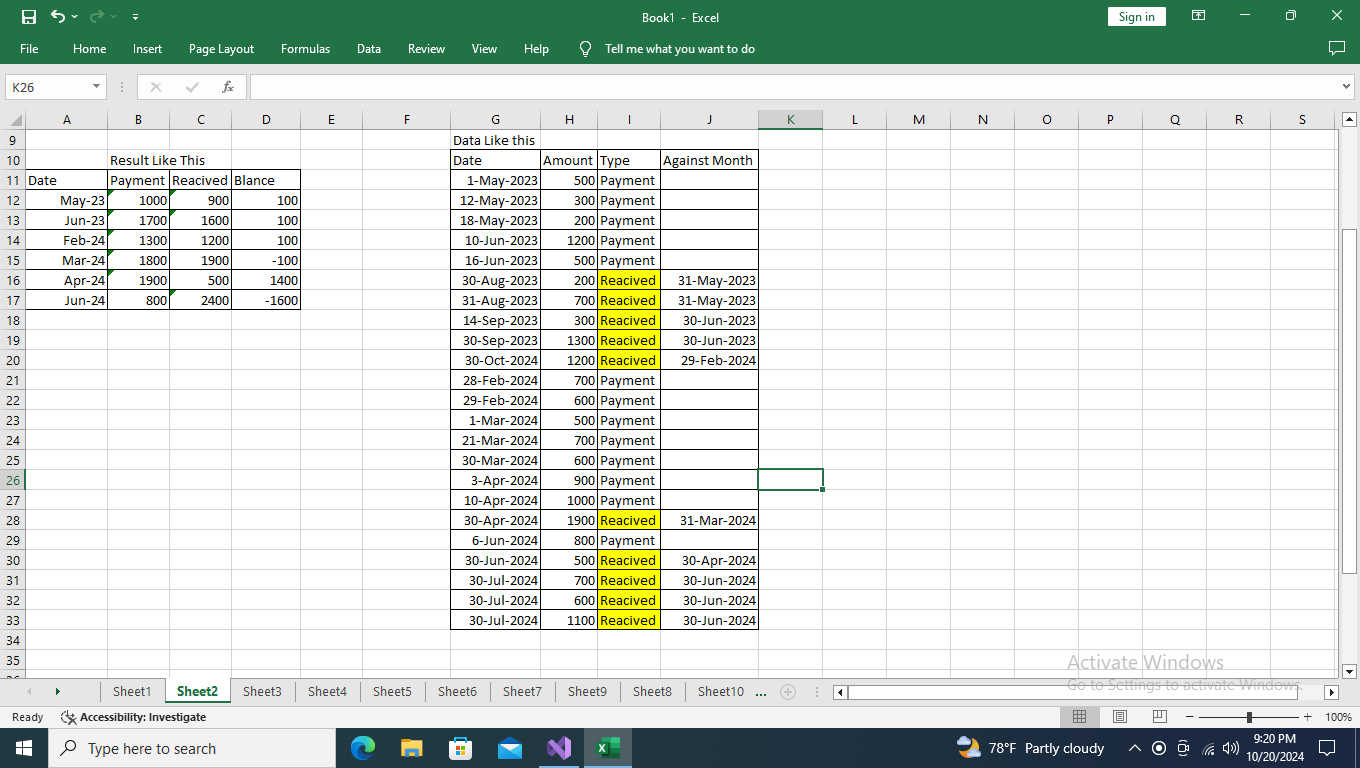This screenshot has height=768, width=1360.
Task: Click the Sign in button
Action: 1137,17
